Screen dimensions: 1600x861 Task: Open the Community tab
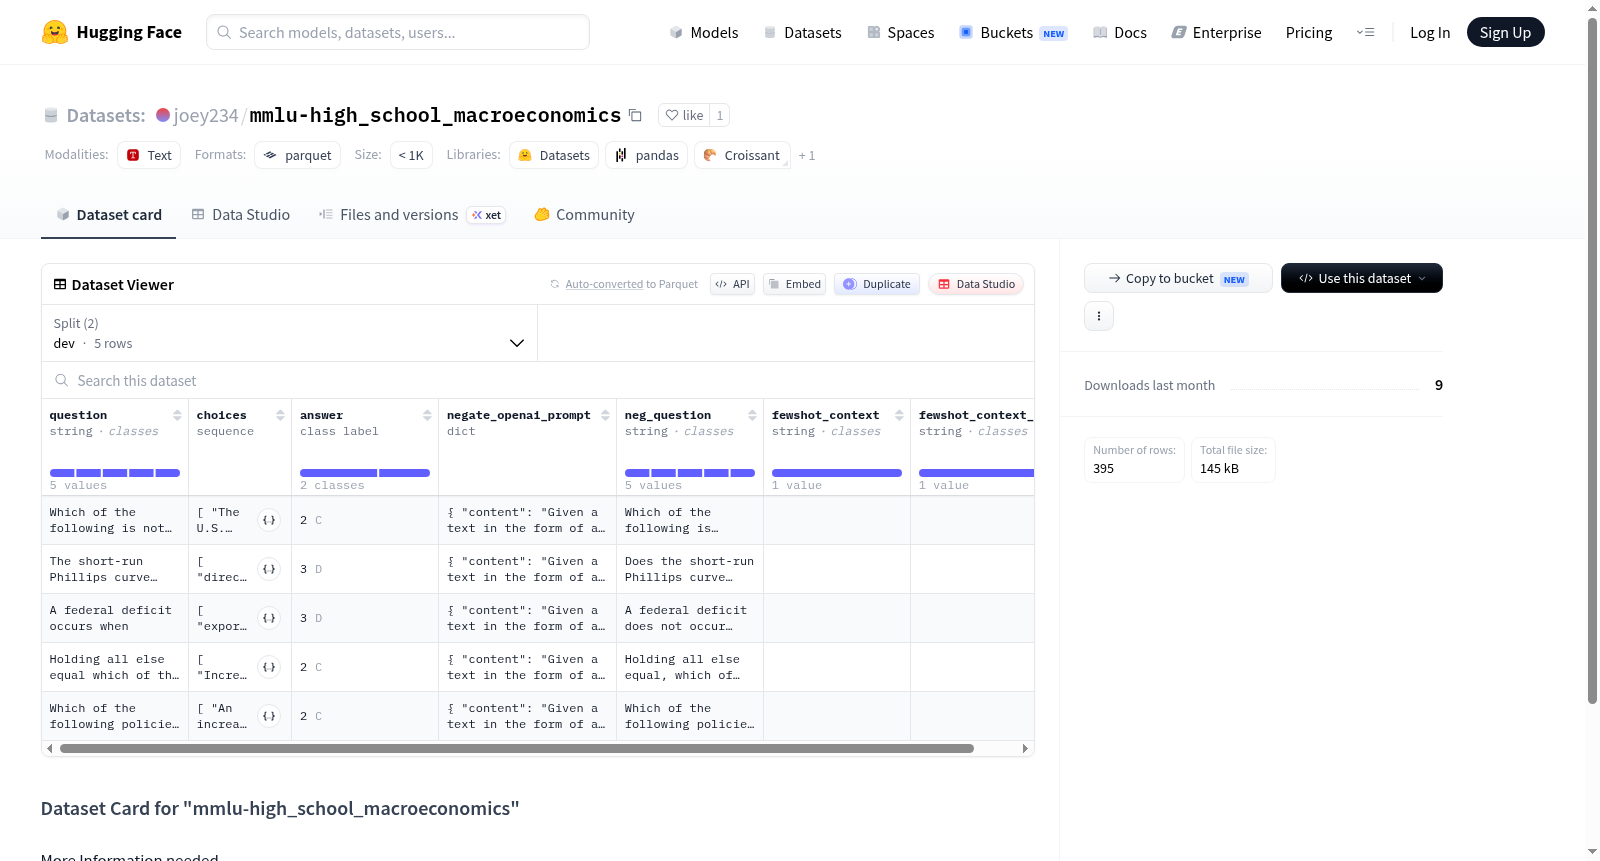(x=584, y=215)
